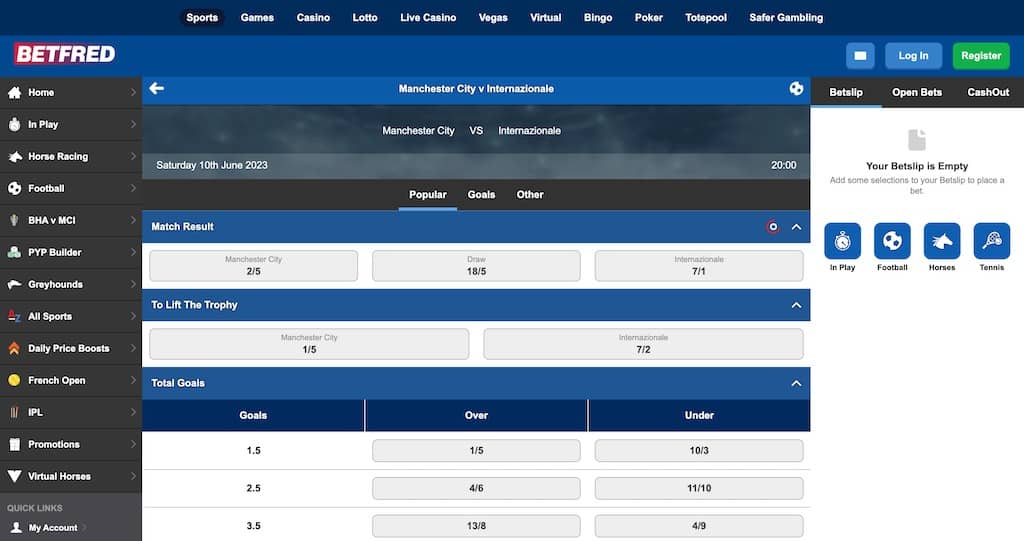Click the Log In button

tap(913, 56)
